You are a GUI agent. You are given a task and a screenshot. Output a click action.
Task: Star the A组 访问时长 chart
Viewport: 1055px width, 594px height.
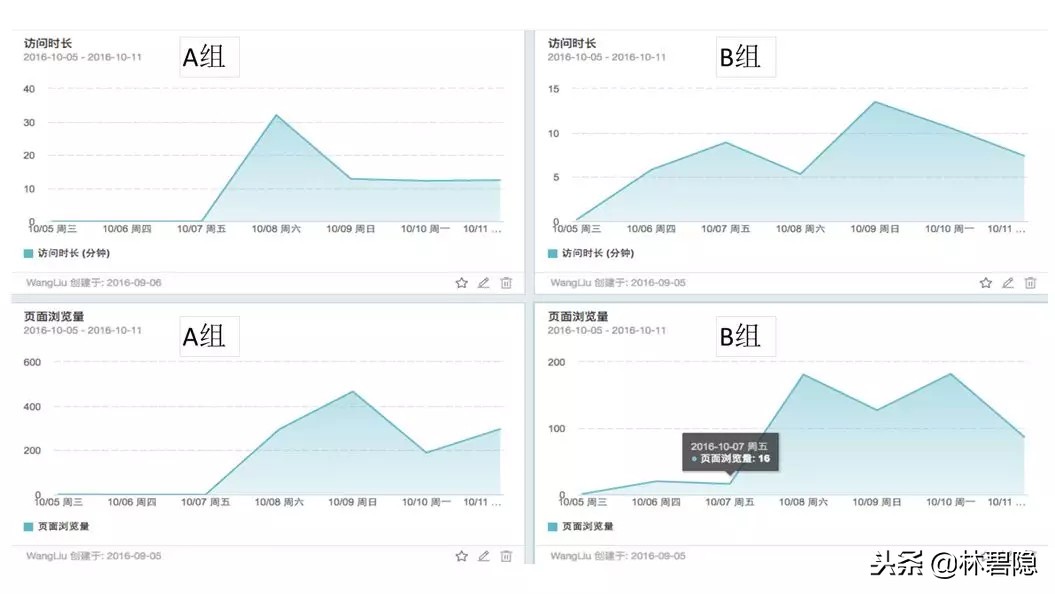click(462, 283)
